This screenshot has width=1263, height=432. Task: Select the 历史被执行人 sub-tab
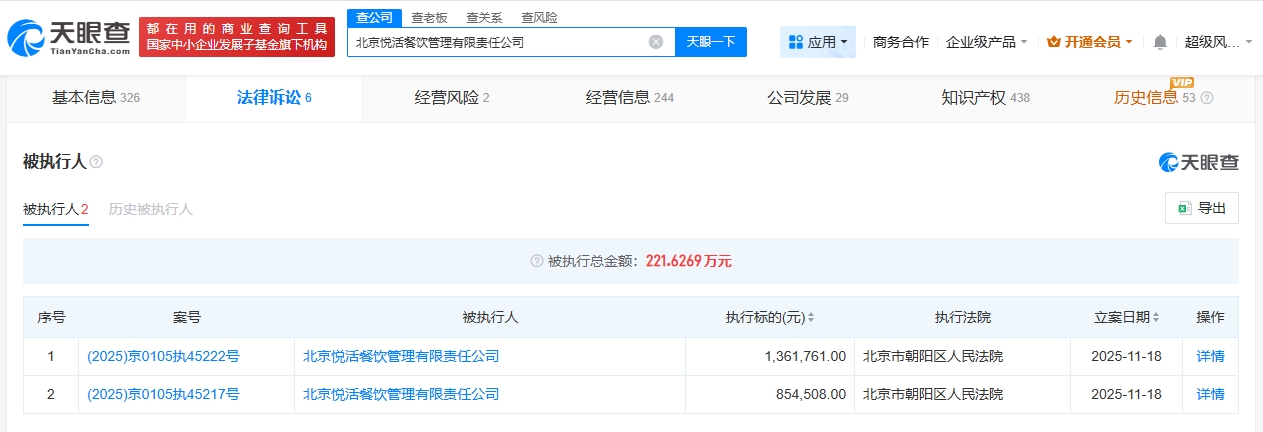[x=150, y=209]
